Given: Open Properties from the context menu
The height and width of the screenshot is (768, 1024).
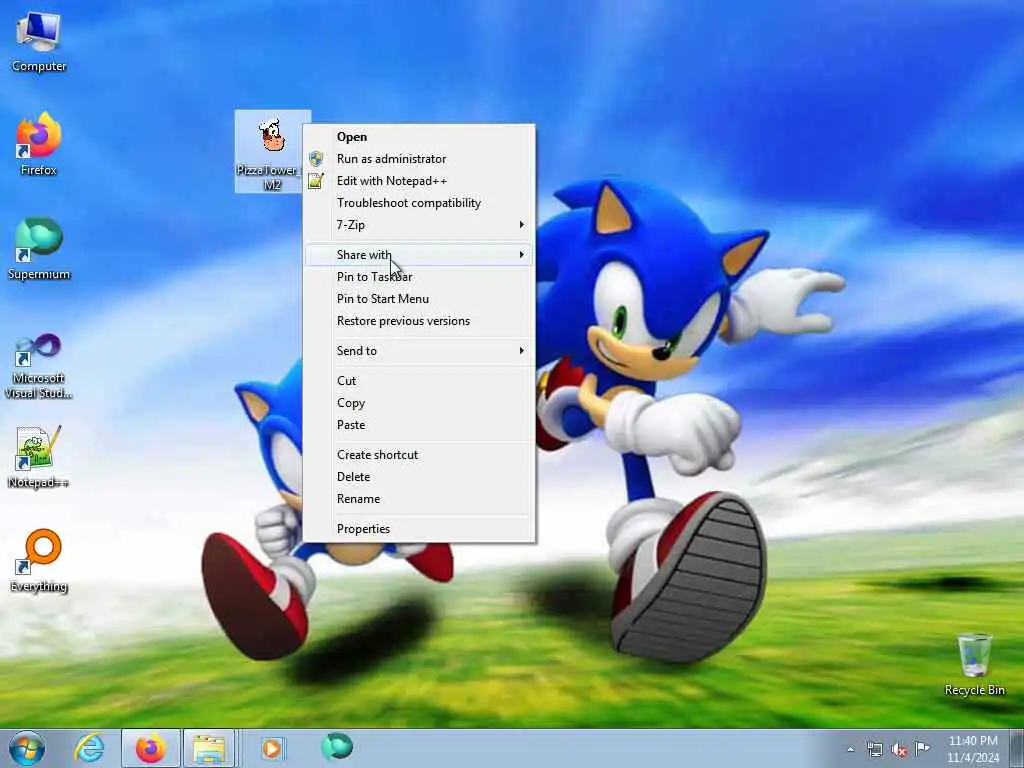Looking at the screenshot, I should [x=419, y=529].
